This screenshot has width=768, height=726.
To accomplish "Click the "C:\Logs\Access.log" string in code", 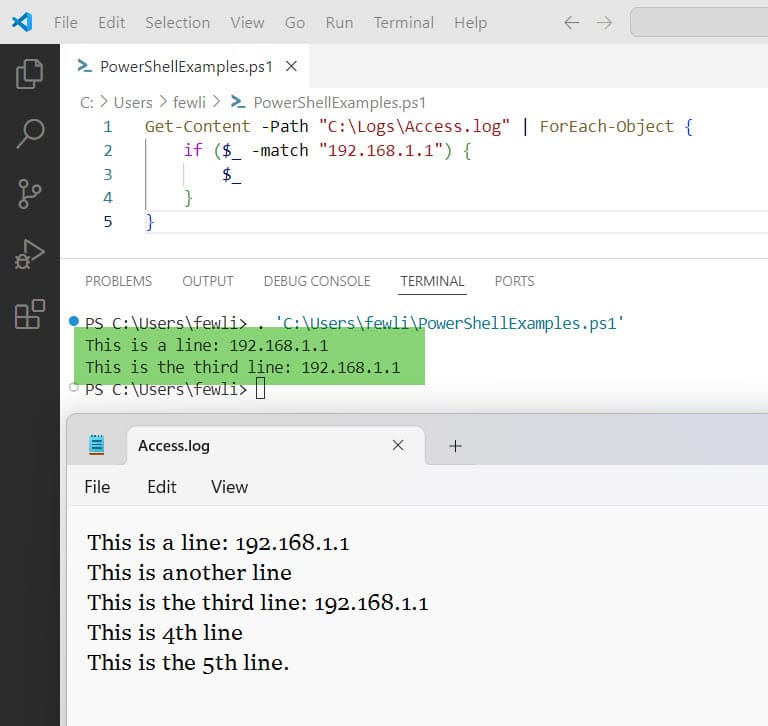I will point(414,126).
